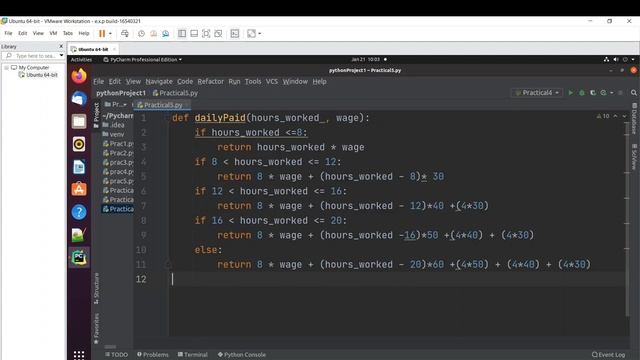Screen dimensions: 640x360
Task: Revert to snapshot icon in VMware toolbar
Action: (153, 33)
